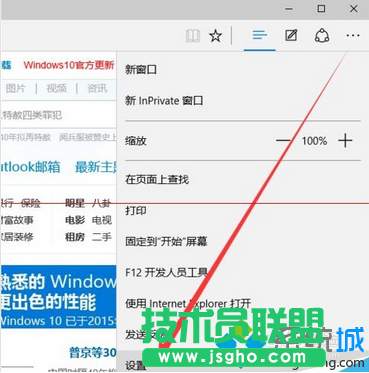Minimize the Edge browser window
369x373 pixels.
pyautogui.click(x=289, y=9)
